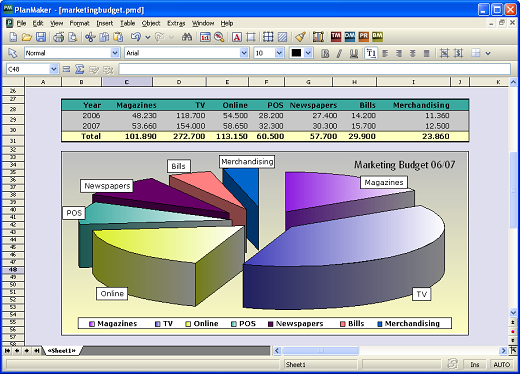The image size is (520, 374).
Task: Jump to the first sheet tab arrow
Action: pos(7,351)
